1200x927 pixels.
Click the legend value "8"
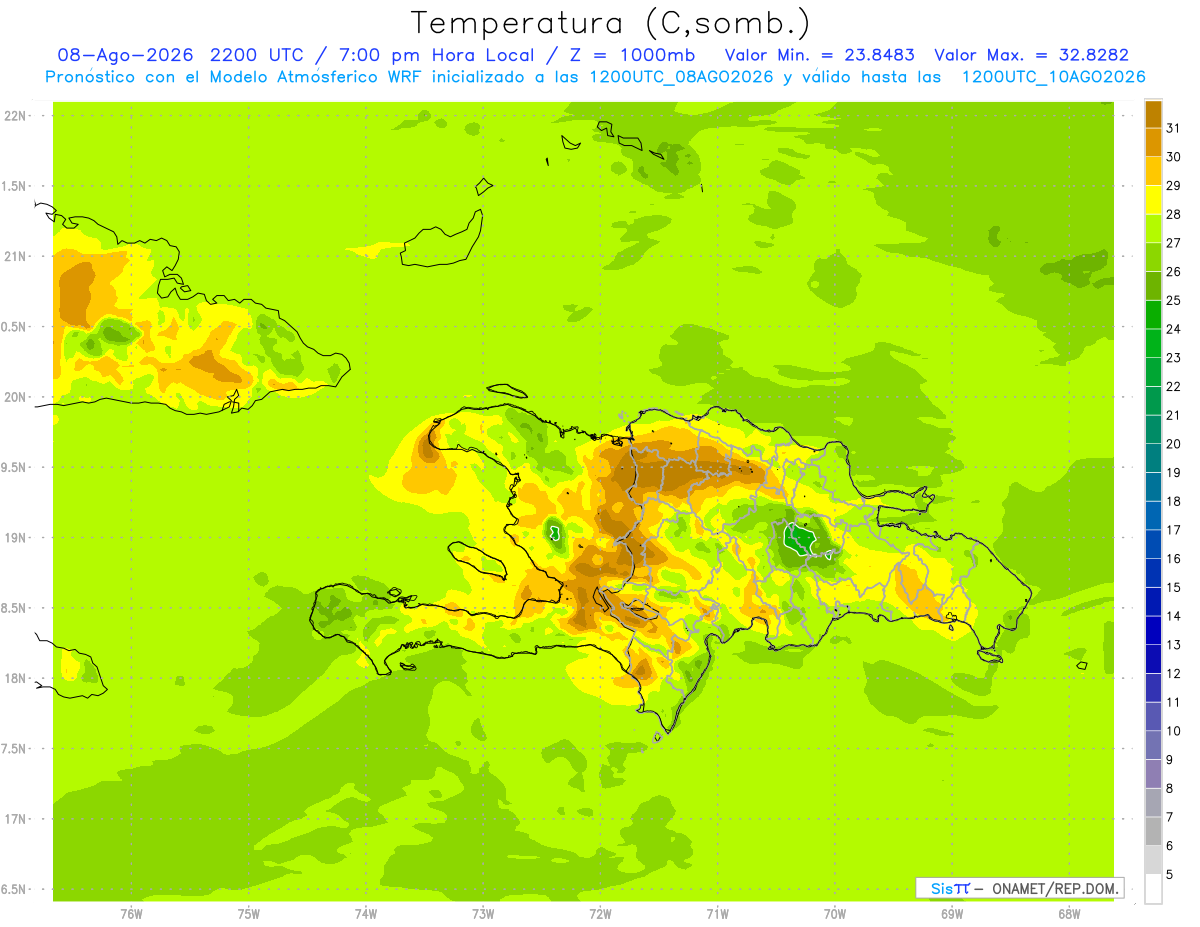pyautogui.click(x=1170, y=789)
